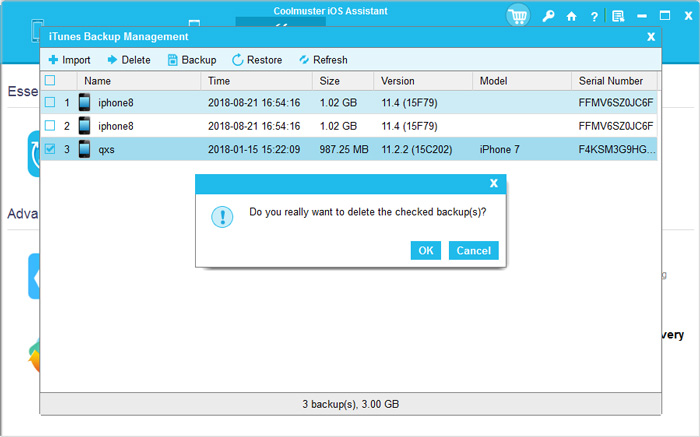Sort by the Time column header
This screenshot has height=437, width=700.
[257, 81]
